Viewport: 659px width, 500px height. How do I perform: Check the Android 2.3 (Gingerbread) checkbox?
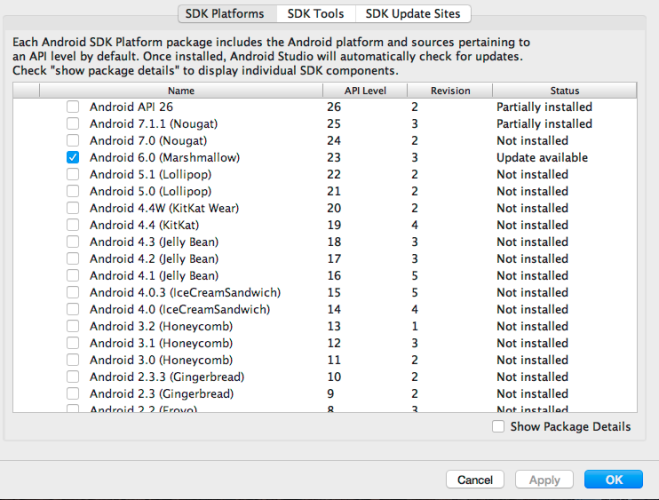[x=73, y=394]
